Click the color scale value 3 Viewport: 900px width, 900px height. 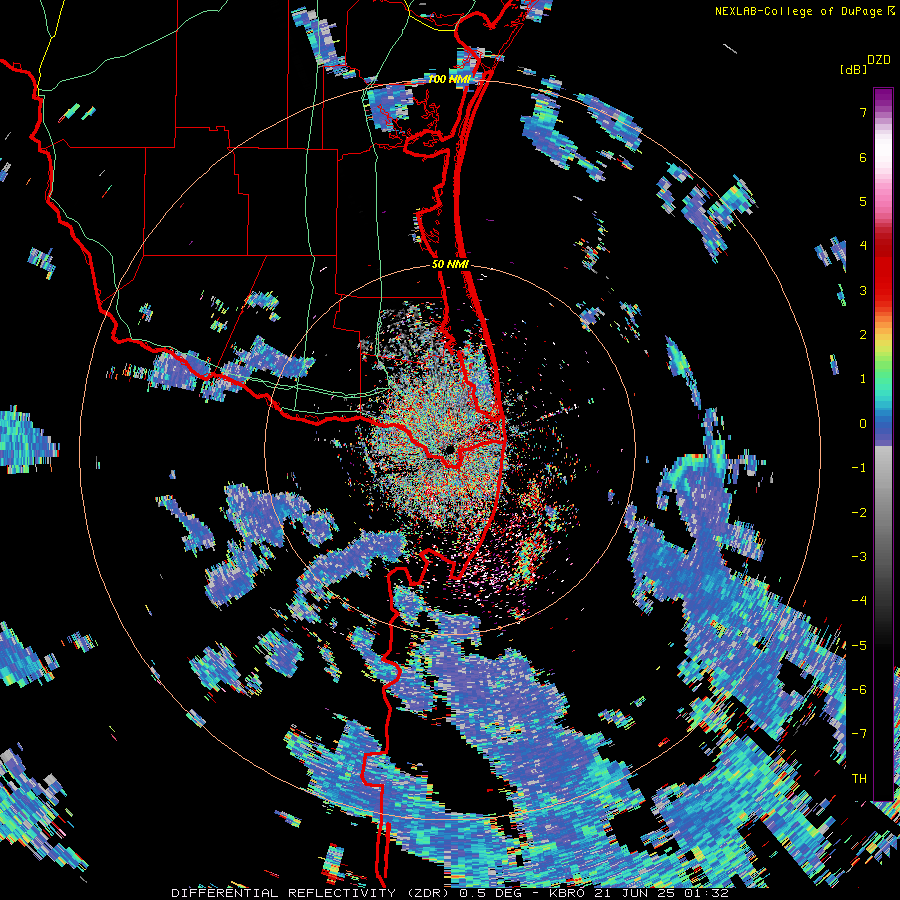coord(863,290)
